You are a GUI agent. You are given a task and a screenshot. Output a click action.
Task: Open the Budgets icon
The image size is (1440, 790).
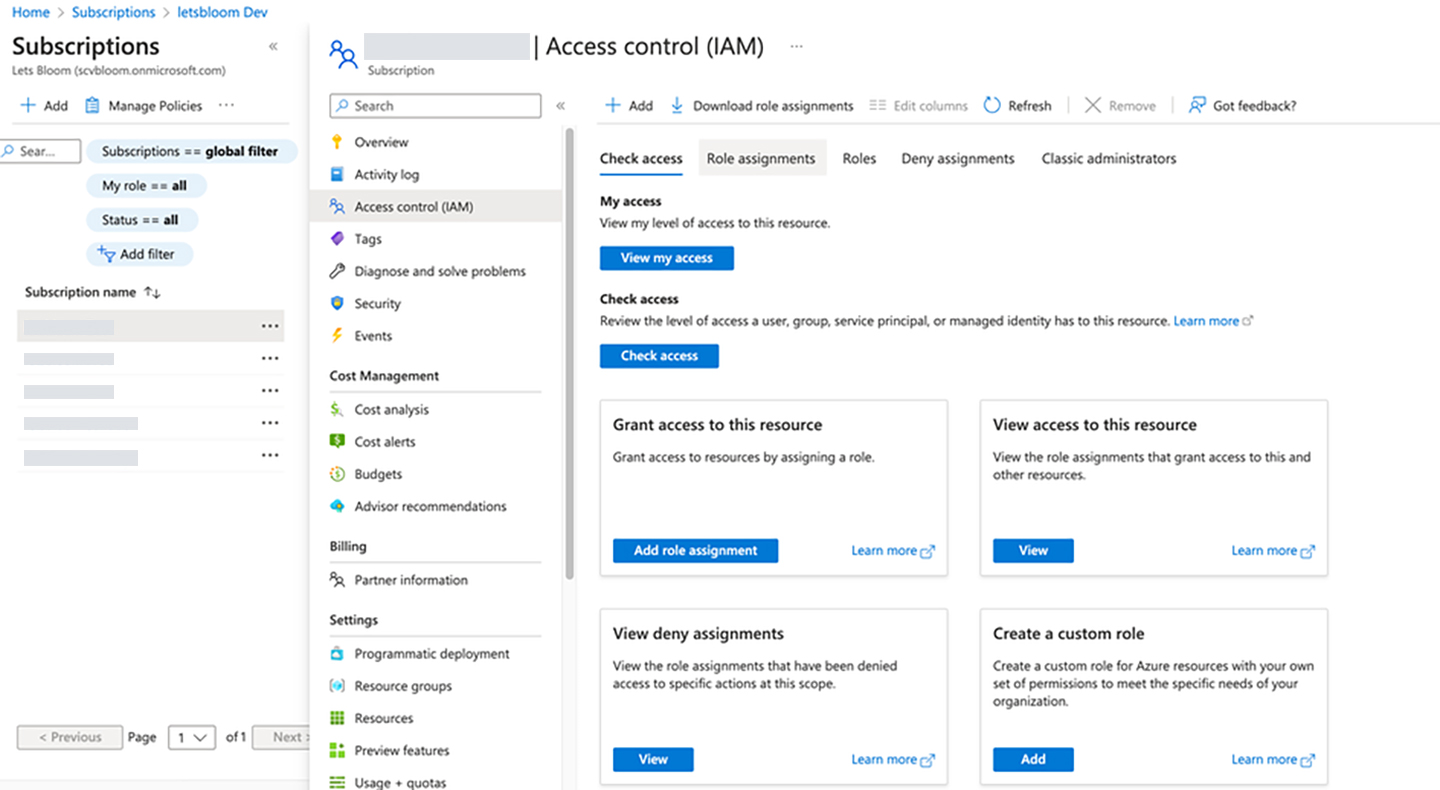tap(337, 474)
